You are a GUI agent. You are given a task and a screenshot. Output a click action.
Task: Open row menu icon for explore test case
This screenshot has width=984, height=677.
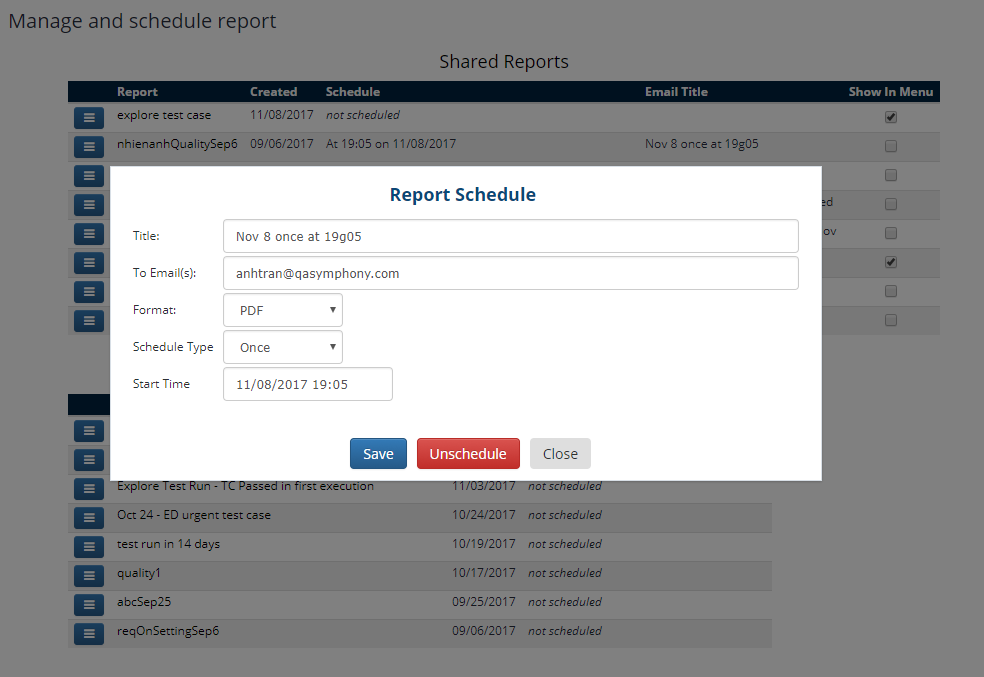coord(89,117)
